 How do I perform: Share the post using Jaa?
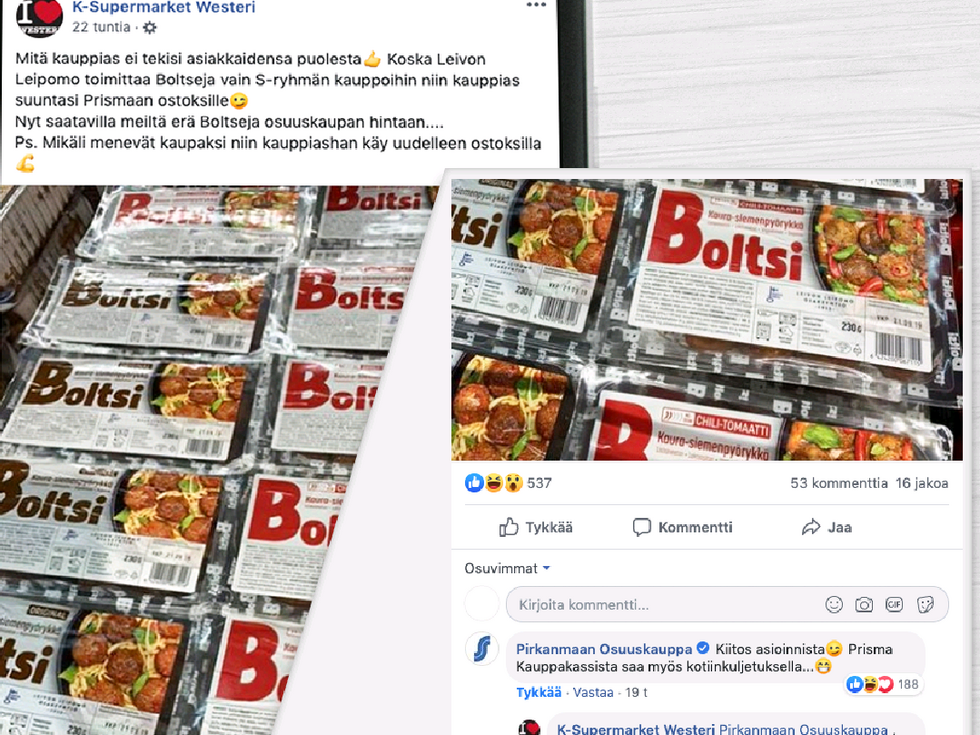[826, 528]
